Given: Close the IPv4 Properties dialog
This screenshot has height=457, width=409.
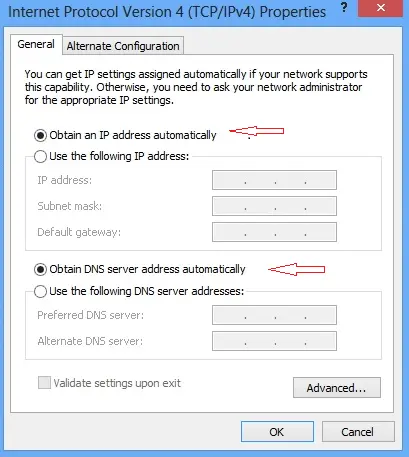Looking at the screenshot, I should [380, 8].
